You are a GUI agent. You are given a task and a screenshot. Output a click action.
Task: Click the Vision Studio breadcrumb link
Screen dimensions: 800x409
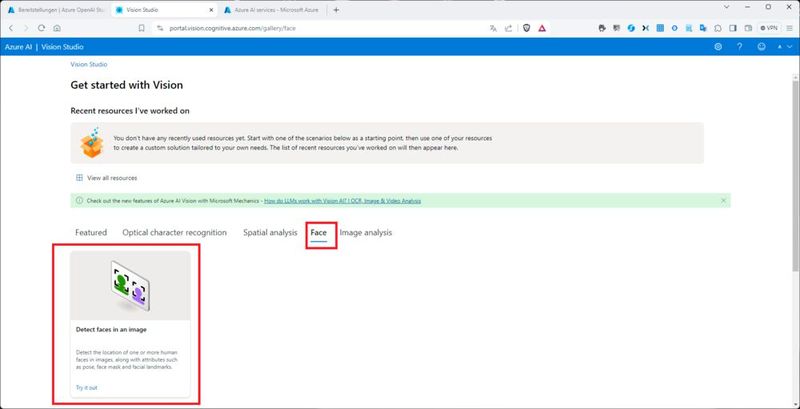[x=89, y=65]
